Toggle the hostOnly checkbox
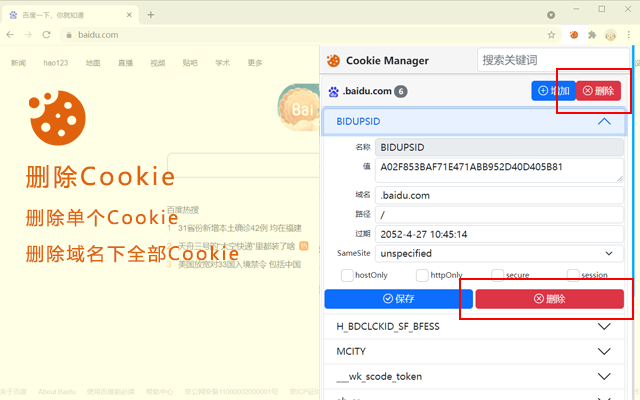This screenshot has width=640, height=400. click(x=347, y=275)
